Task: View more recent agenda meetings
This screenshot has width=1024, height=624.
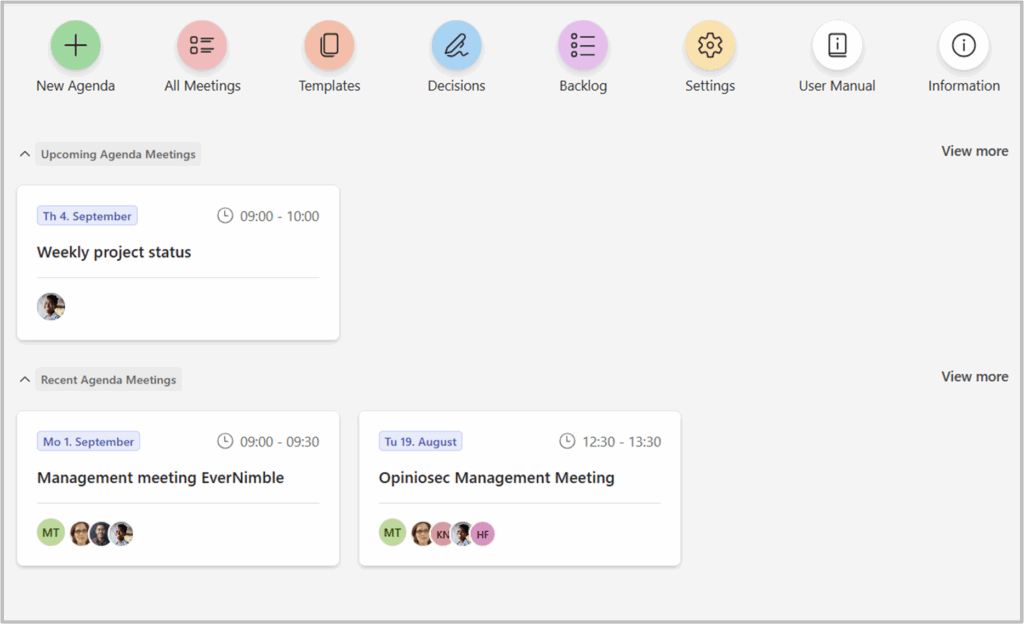Action: (974, 376)
